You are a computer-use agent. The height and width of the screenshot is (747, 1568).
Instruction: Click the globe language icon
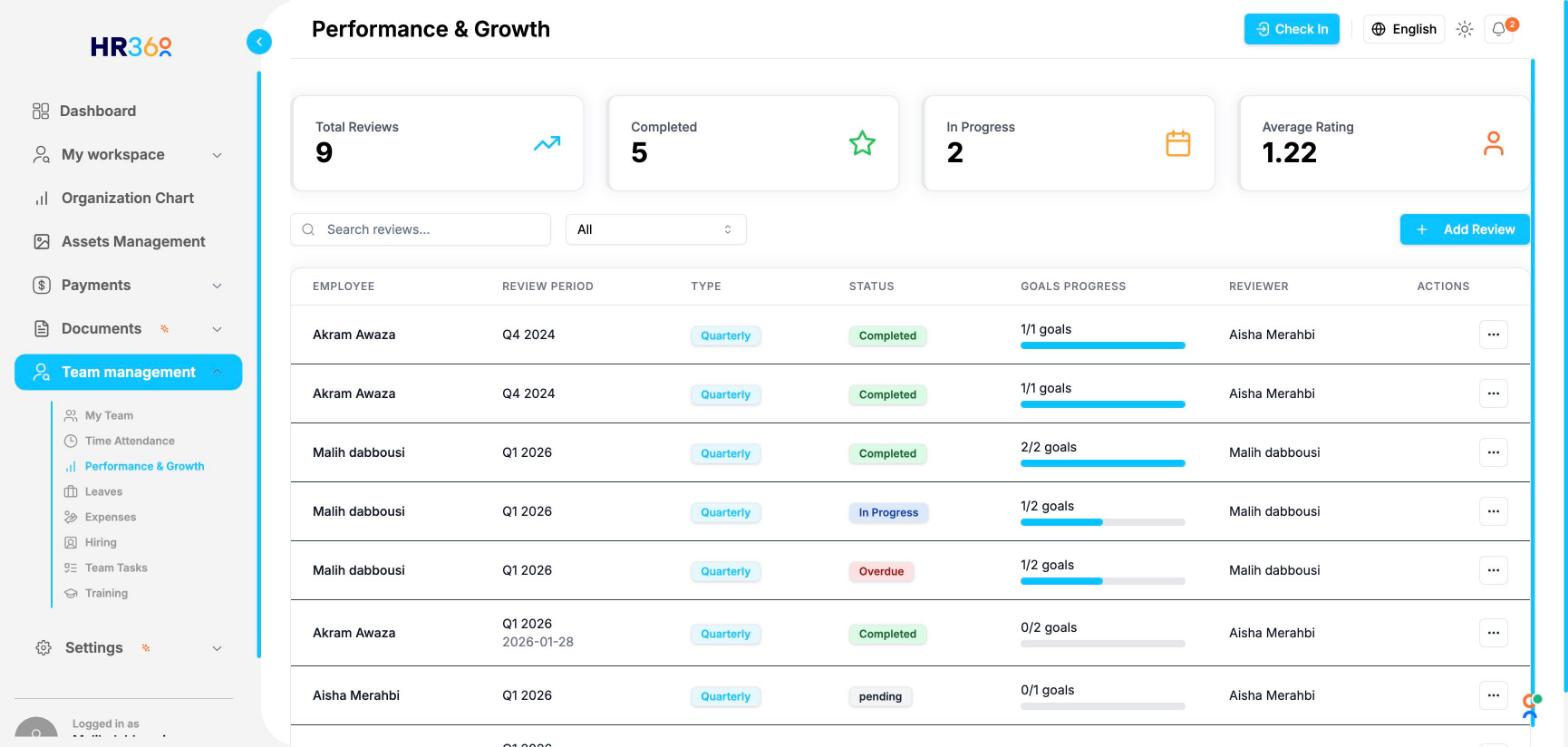1378,29
